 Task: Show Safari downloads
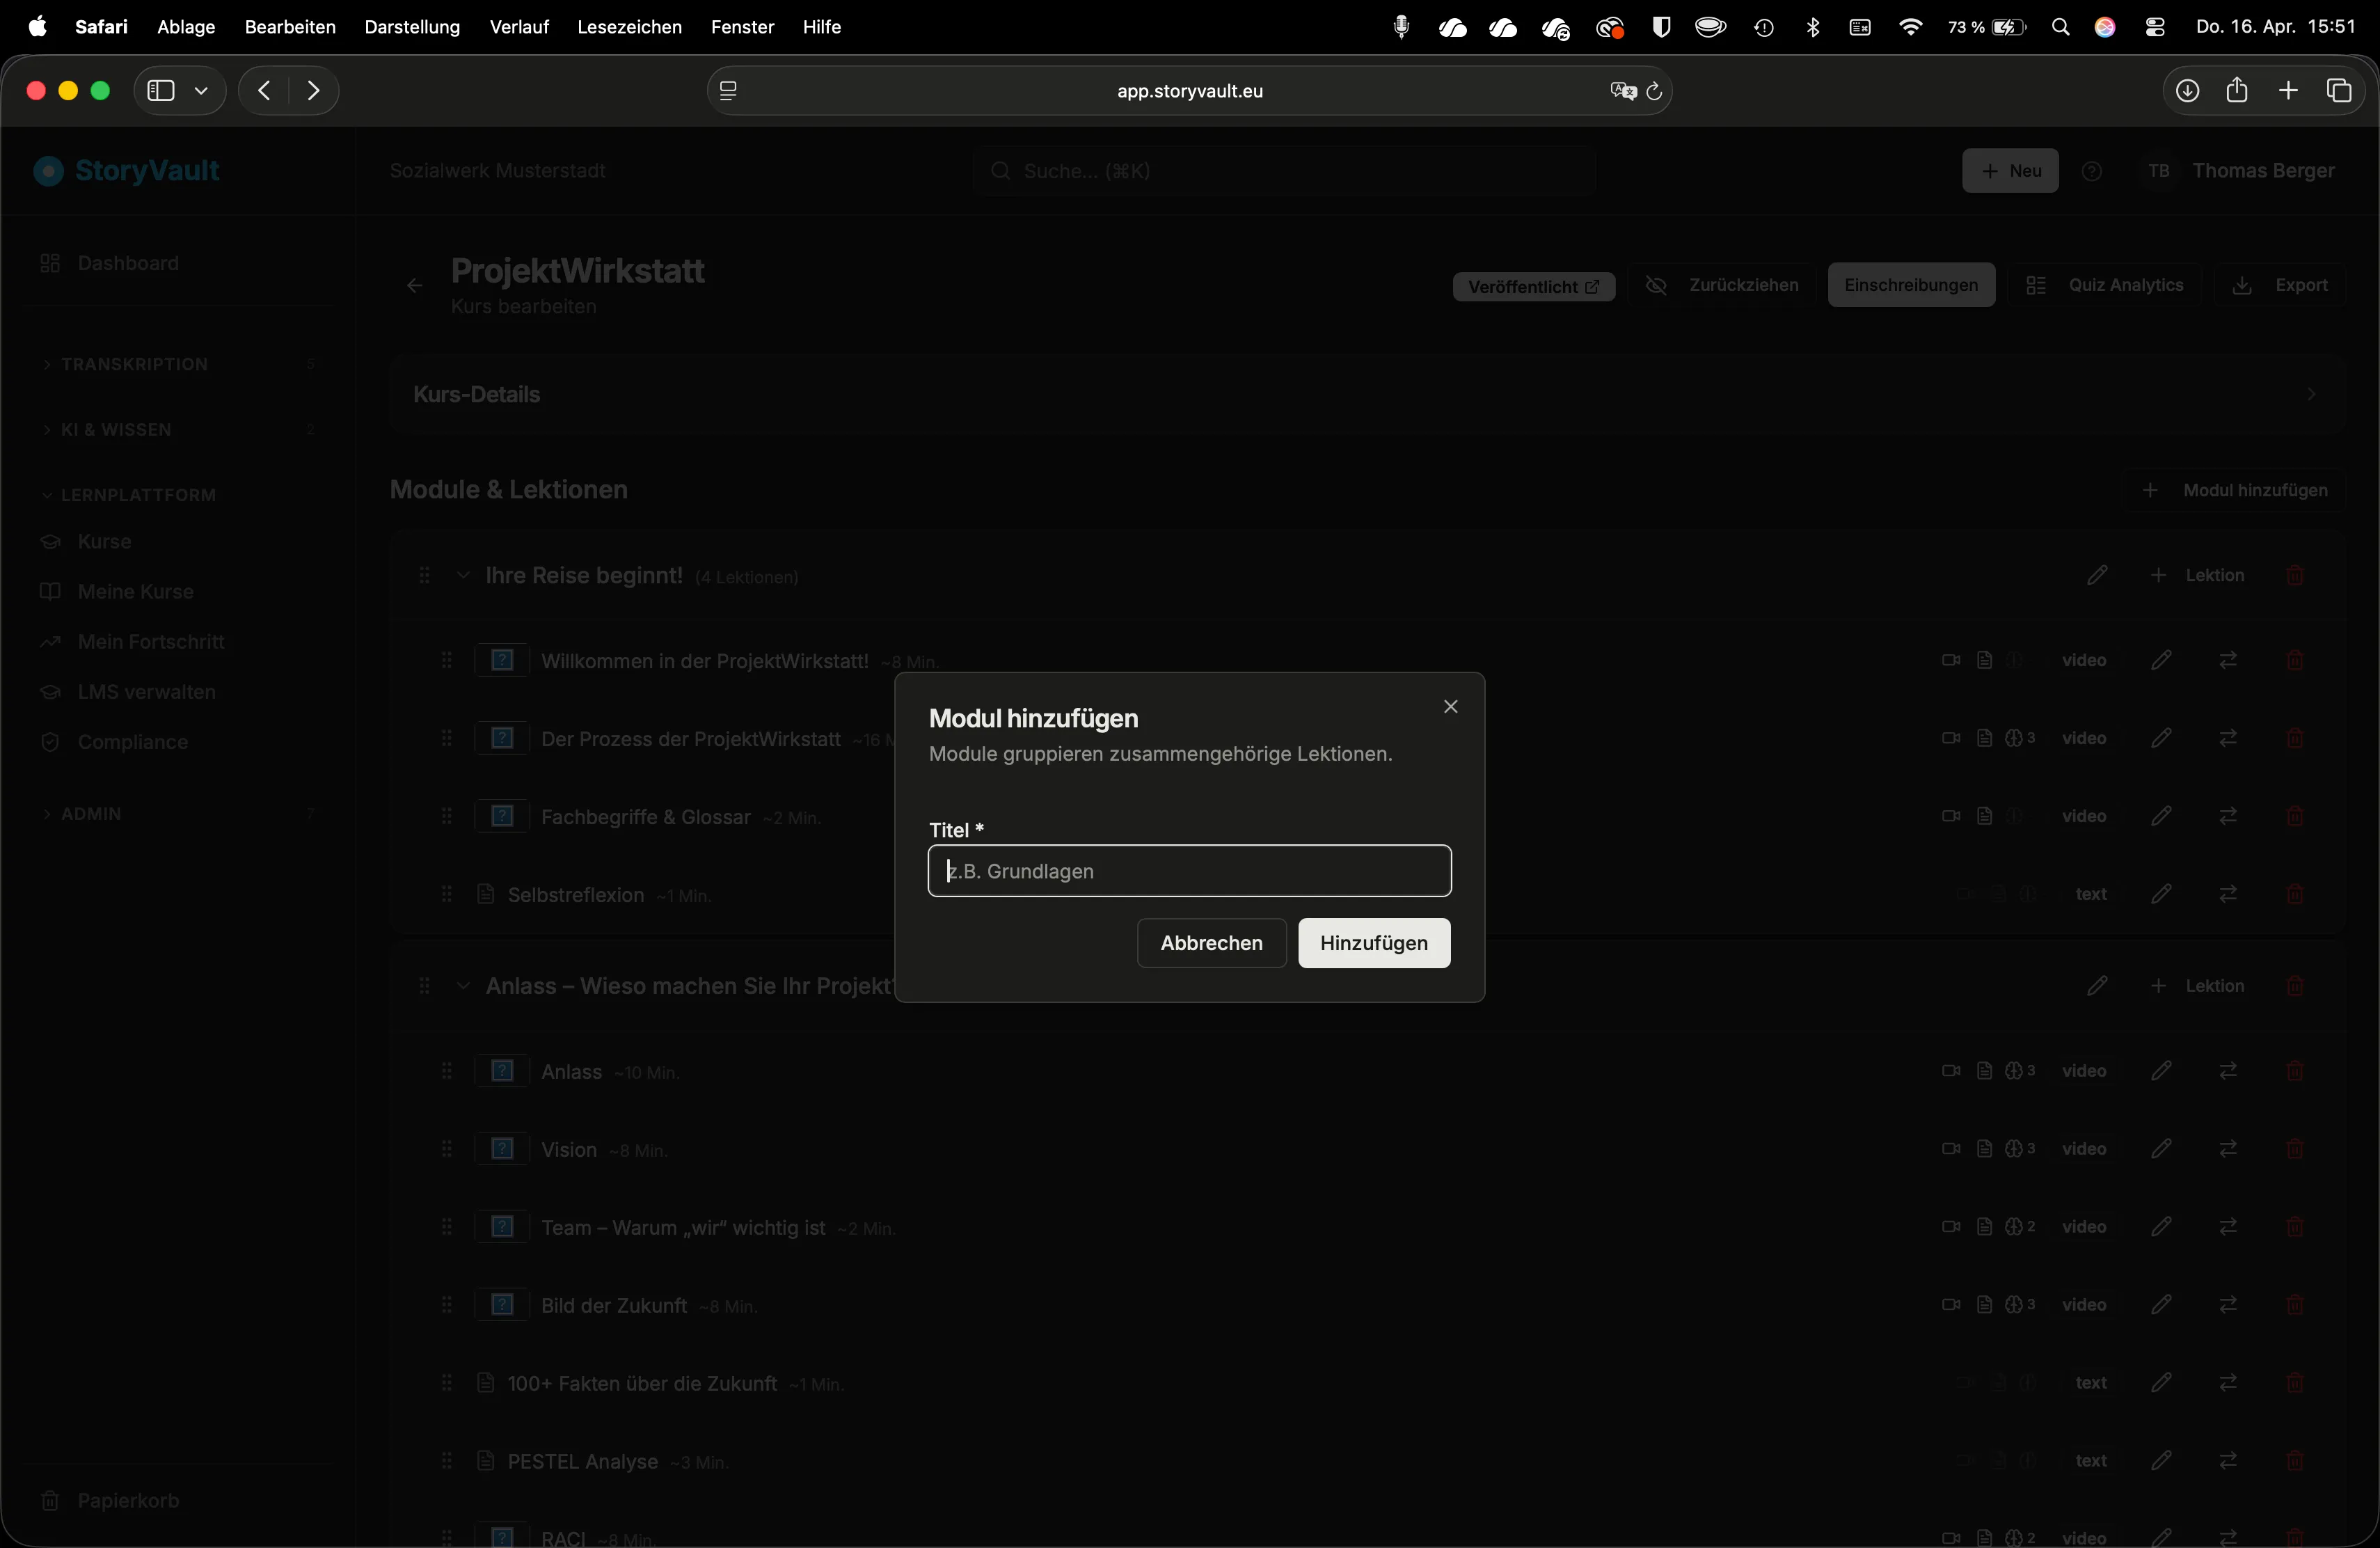[x=2187, y=91]
